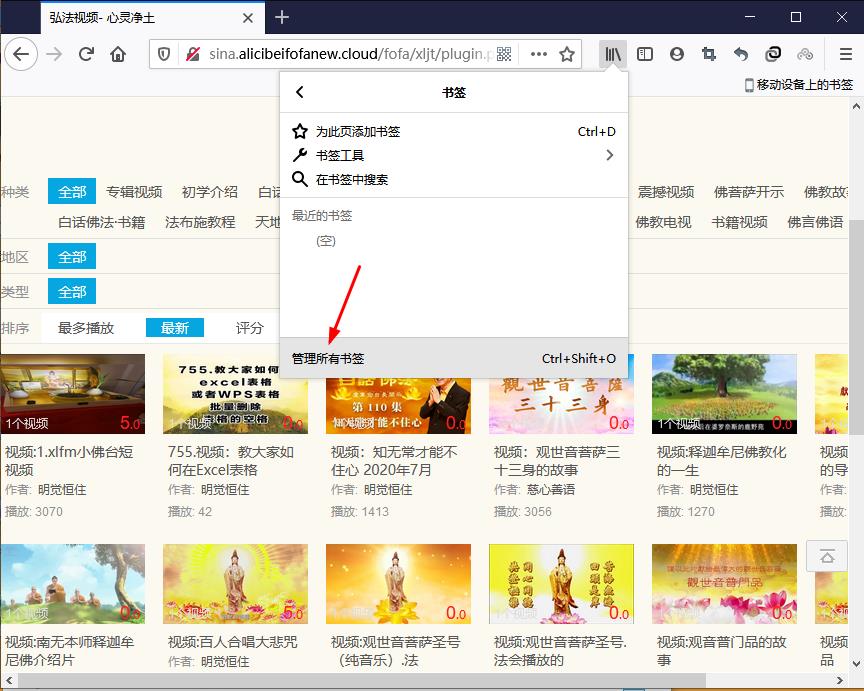Image resolution: width=864 pixels, height=691 pixels.
Task: Filter by 初学介绍 category
Action: pyautogui.click(x=210, y=192)
